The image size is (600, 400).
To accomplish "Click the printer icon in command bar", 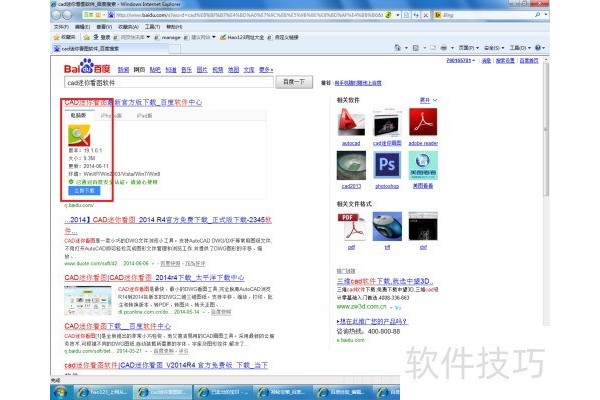I will [443, 47].
